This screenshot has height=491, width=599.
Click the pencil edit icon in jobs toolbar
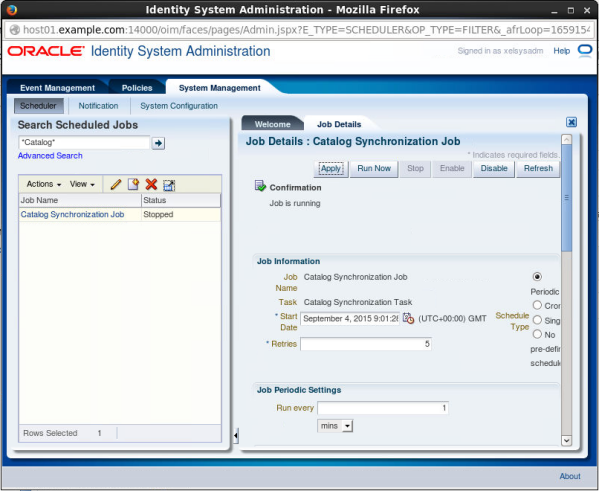click(116, 185)
